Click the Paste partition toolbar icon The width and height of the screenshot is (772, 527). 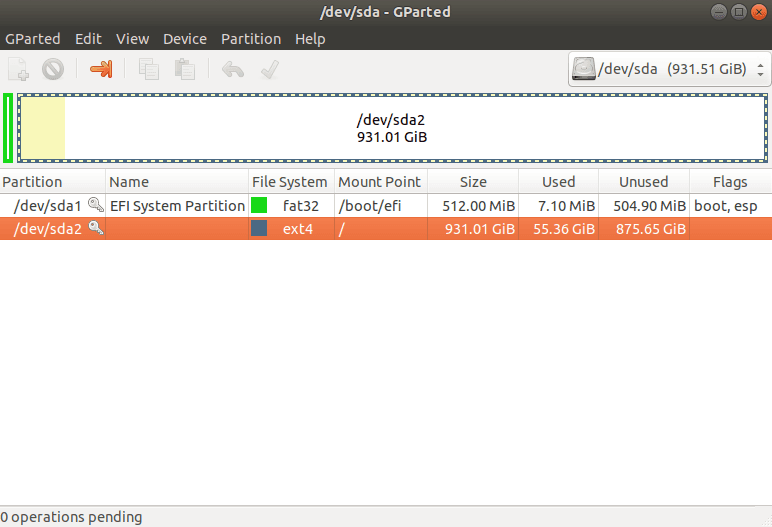184,69
